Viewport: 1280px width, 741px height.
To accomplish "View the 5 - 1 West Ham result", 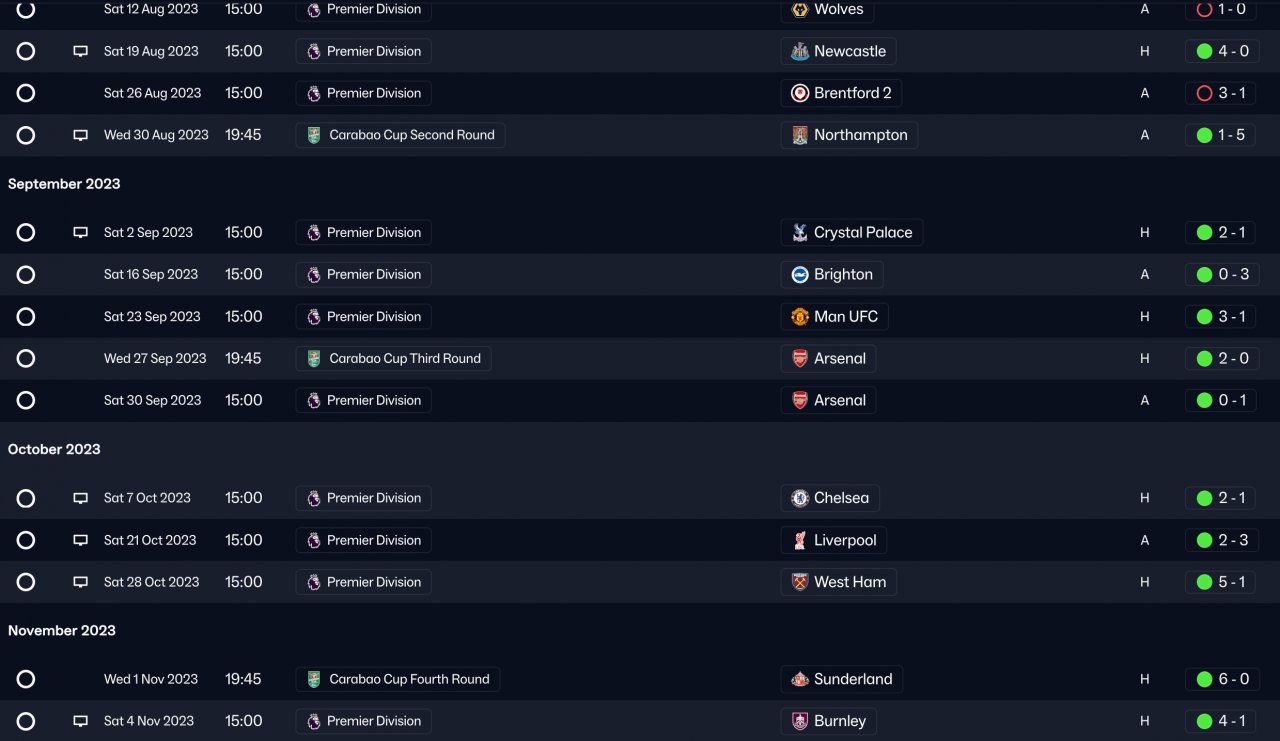I will coord(1232,582).
